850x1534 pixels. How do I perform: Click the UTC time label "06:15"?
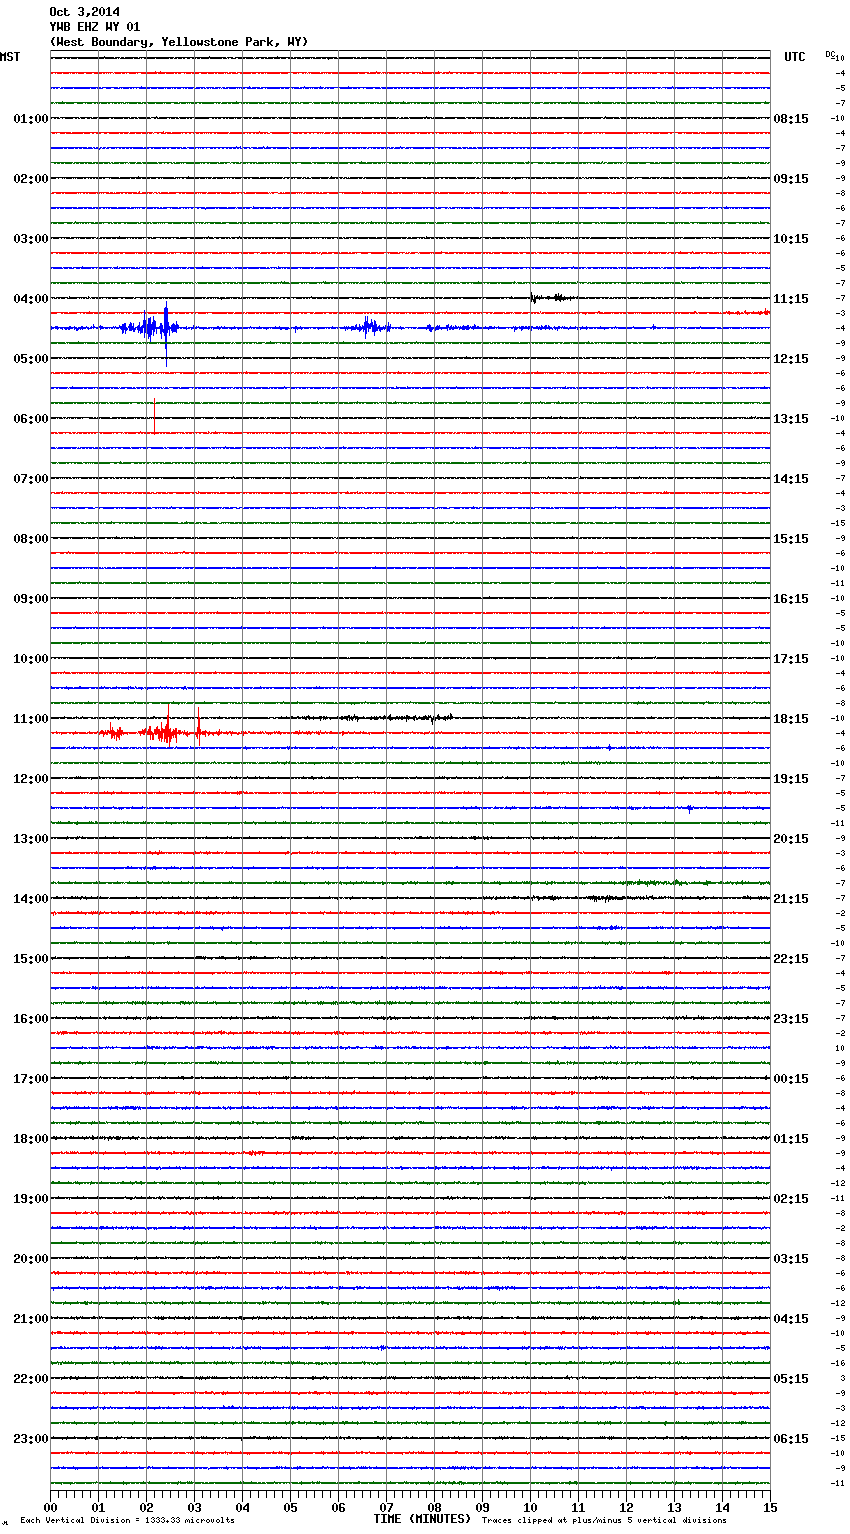791,1439
